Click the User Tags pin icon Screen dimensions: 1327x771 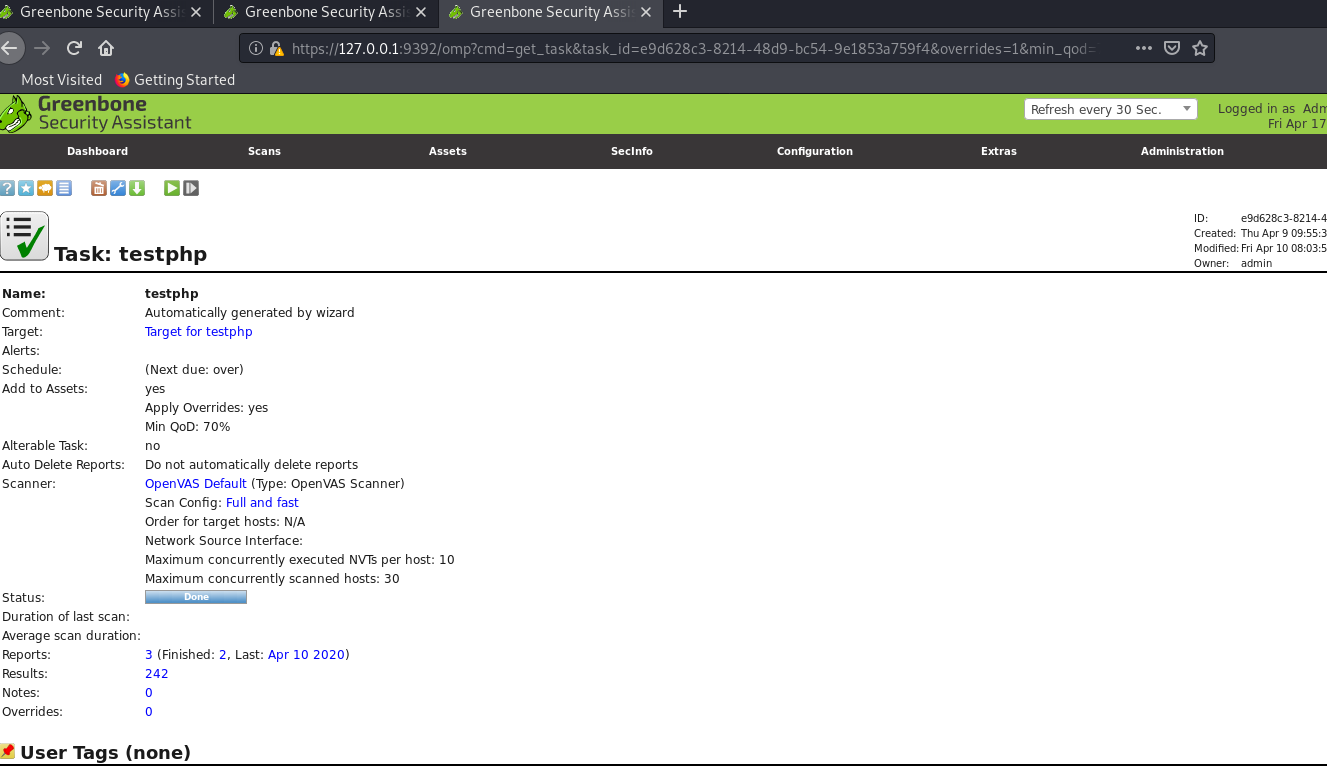(x=8, y=751)
